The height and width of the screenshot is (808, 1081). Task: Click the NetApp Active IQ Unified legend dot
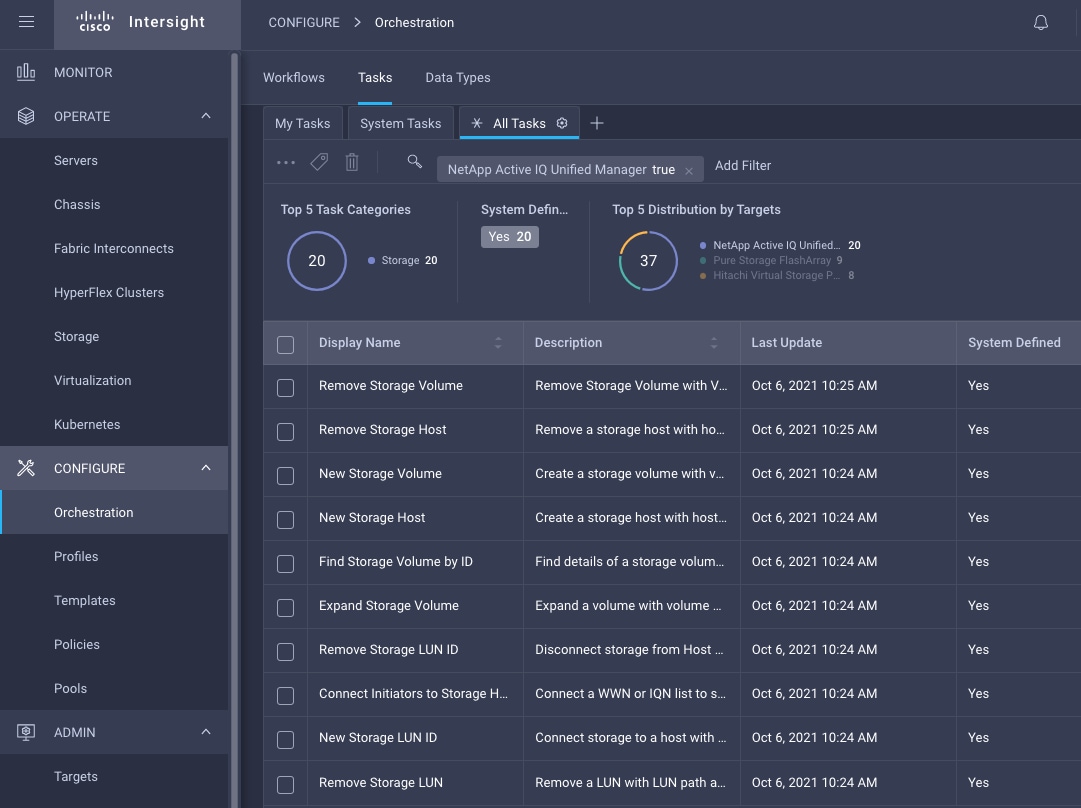point(703,245)
